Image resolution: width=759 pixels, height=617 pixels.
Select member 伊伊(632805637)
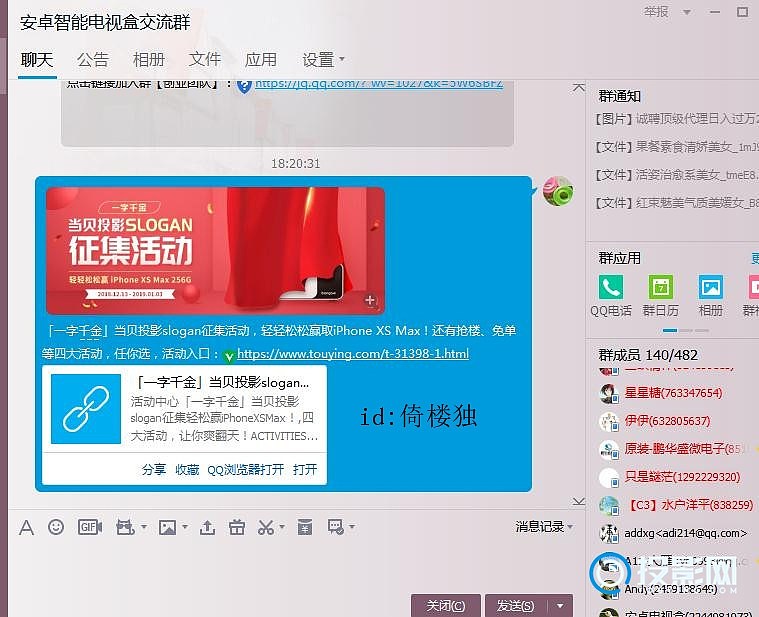pyautogui.click(x=667, y=421)
